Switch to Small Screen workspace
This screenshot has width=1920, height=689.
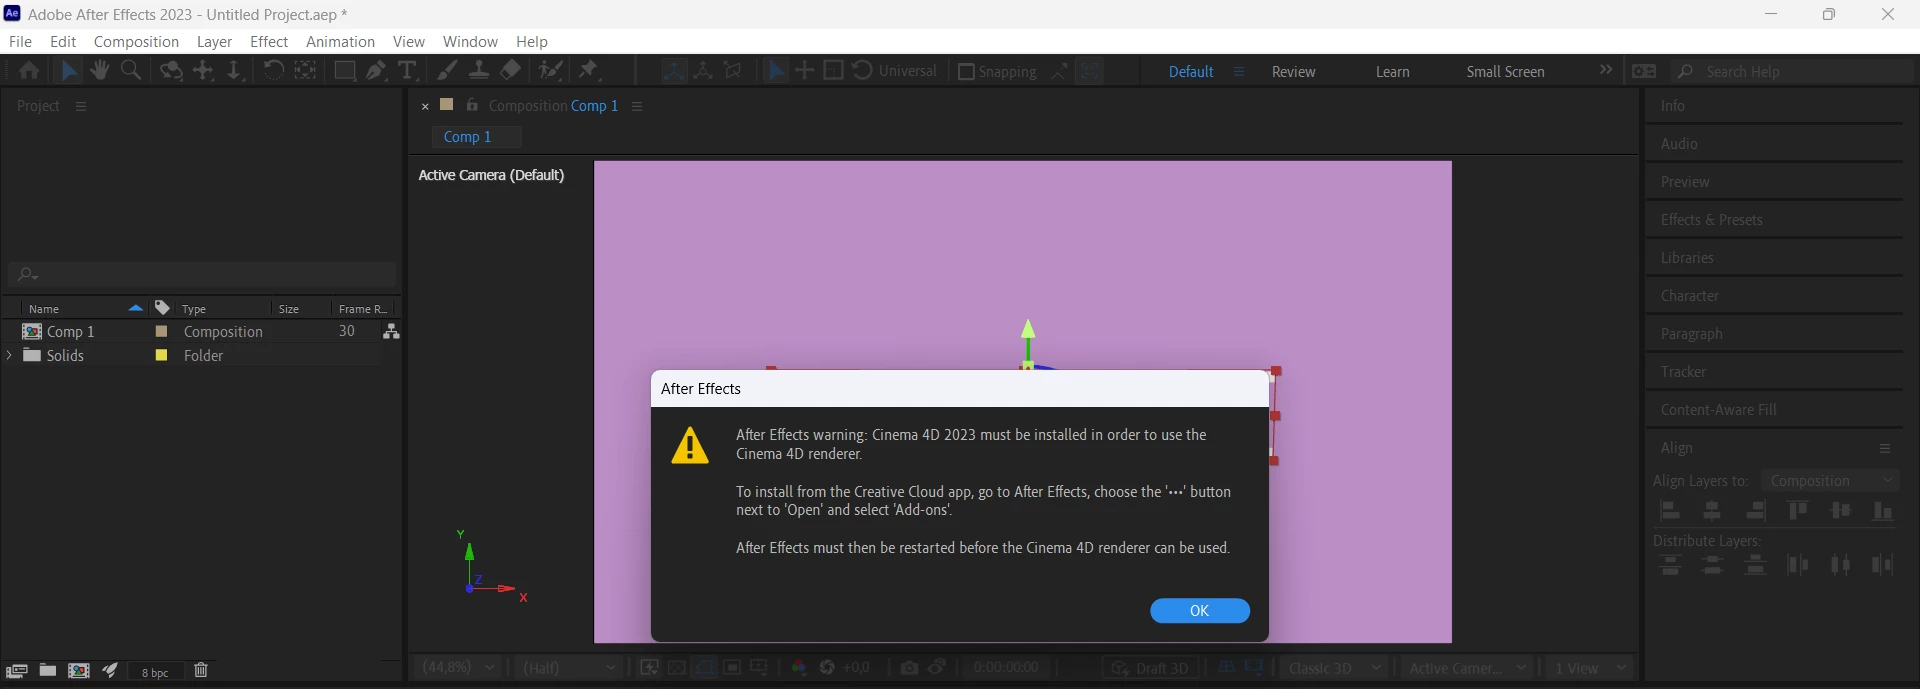point(1505,72)
